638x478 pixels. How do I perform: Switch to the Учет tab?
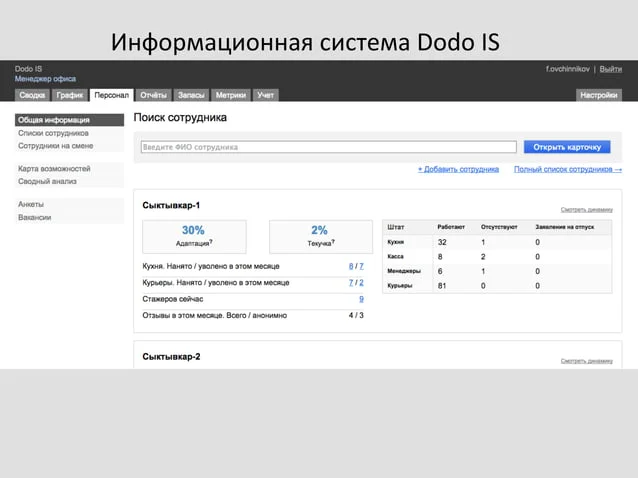pos(265,95)
